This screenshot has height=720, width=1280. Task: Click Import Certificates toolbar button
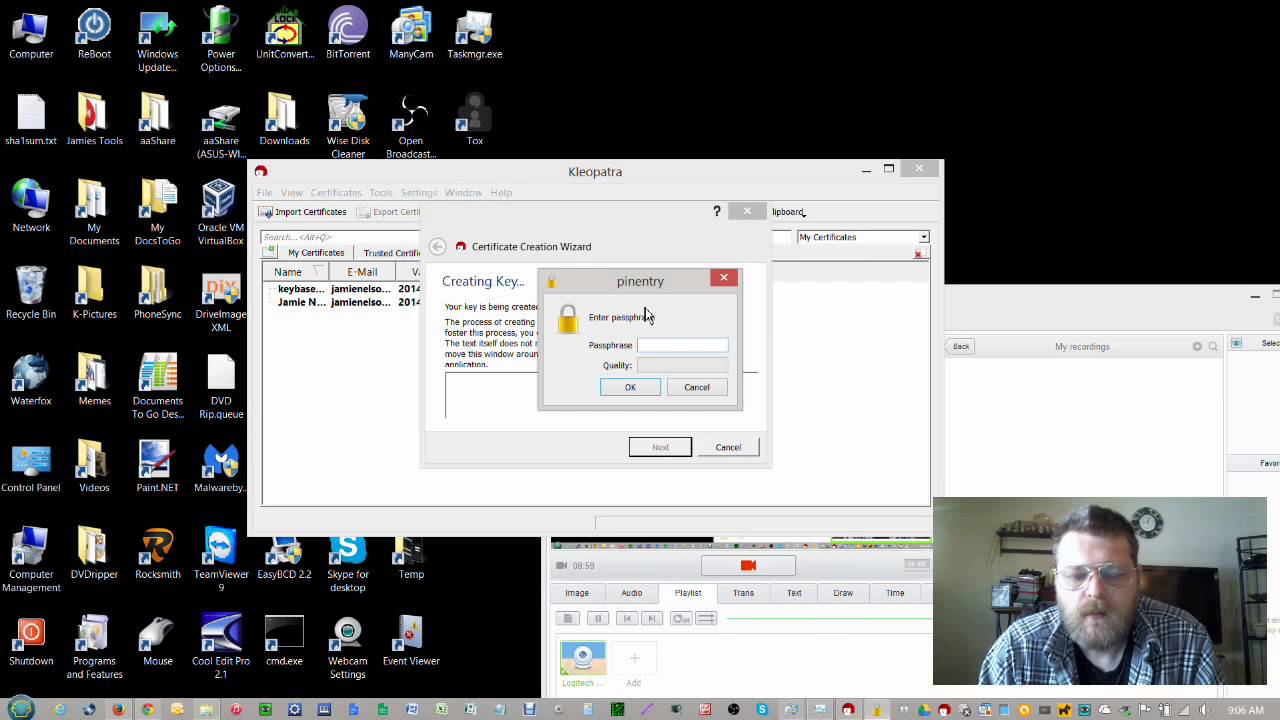point(303,212)
